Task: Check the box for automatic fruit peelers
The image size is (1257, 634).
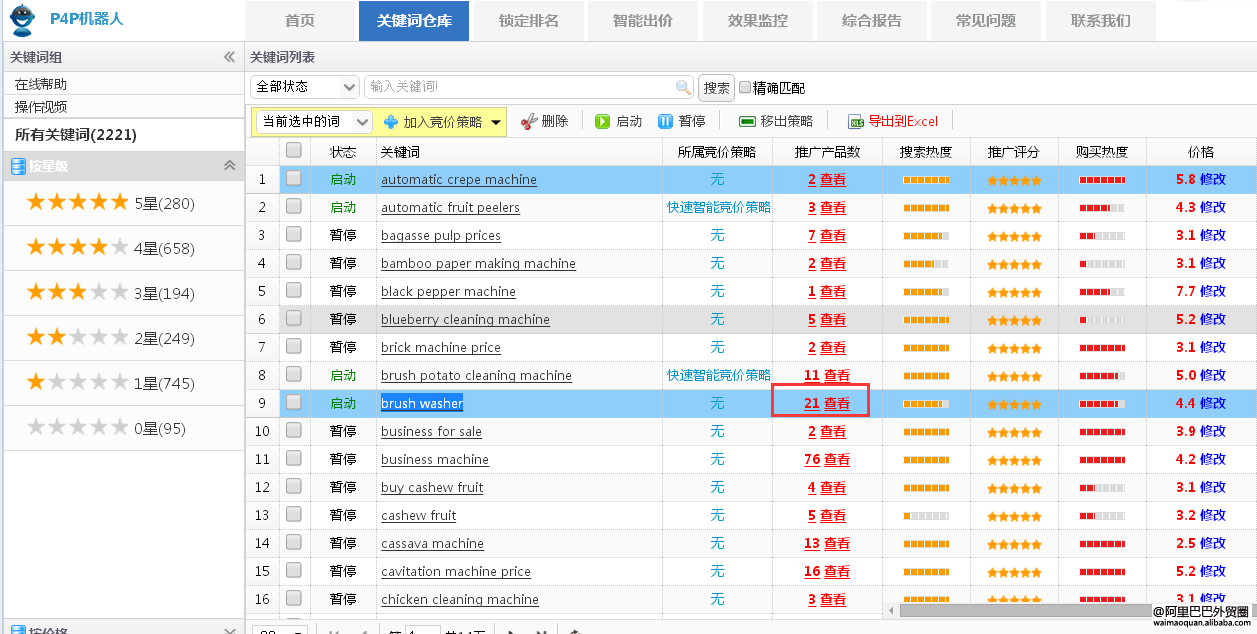Action: [293, 206]
